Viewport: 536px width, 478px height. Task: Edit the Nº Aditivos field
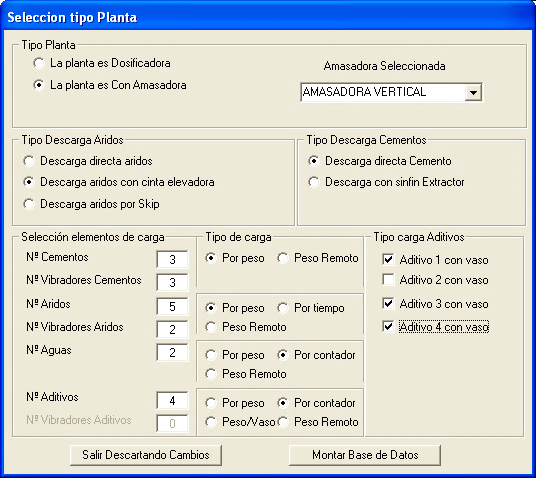pos(172,400)
